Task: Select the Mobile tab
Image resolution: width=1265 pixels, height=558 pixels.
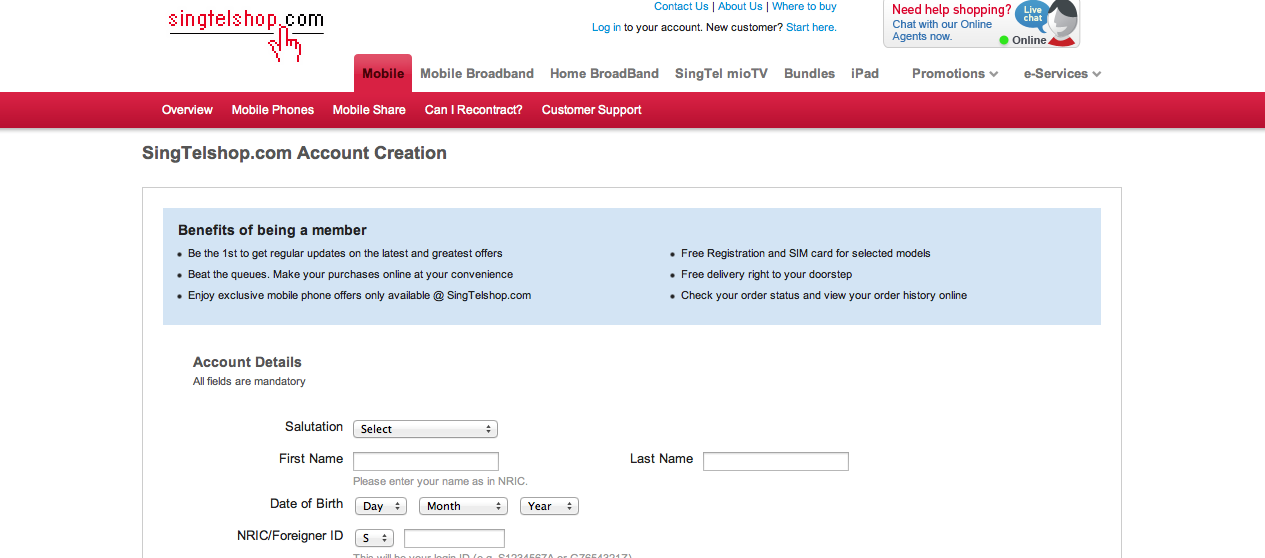Action: click(x=383, y=73)
